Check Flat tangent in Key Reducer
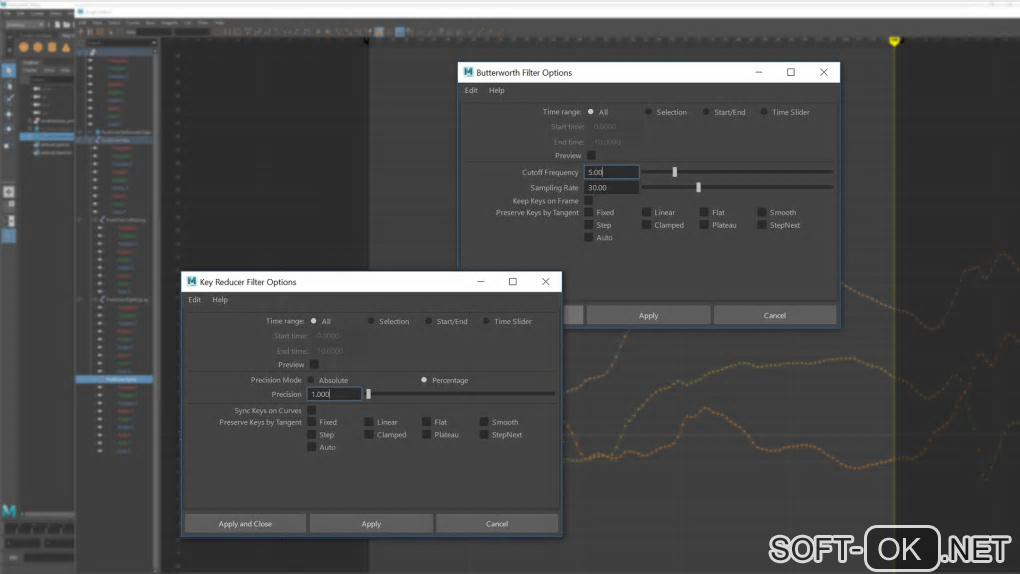 point(426,422)
